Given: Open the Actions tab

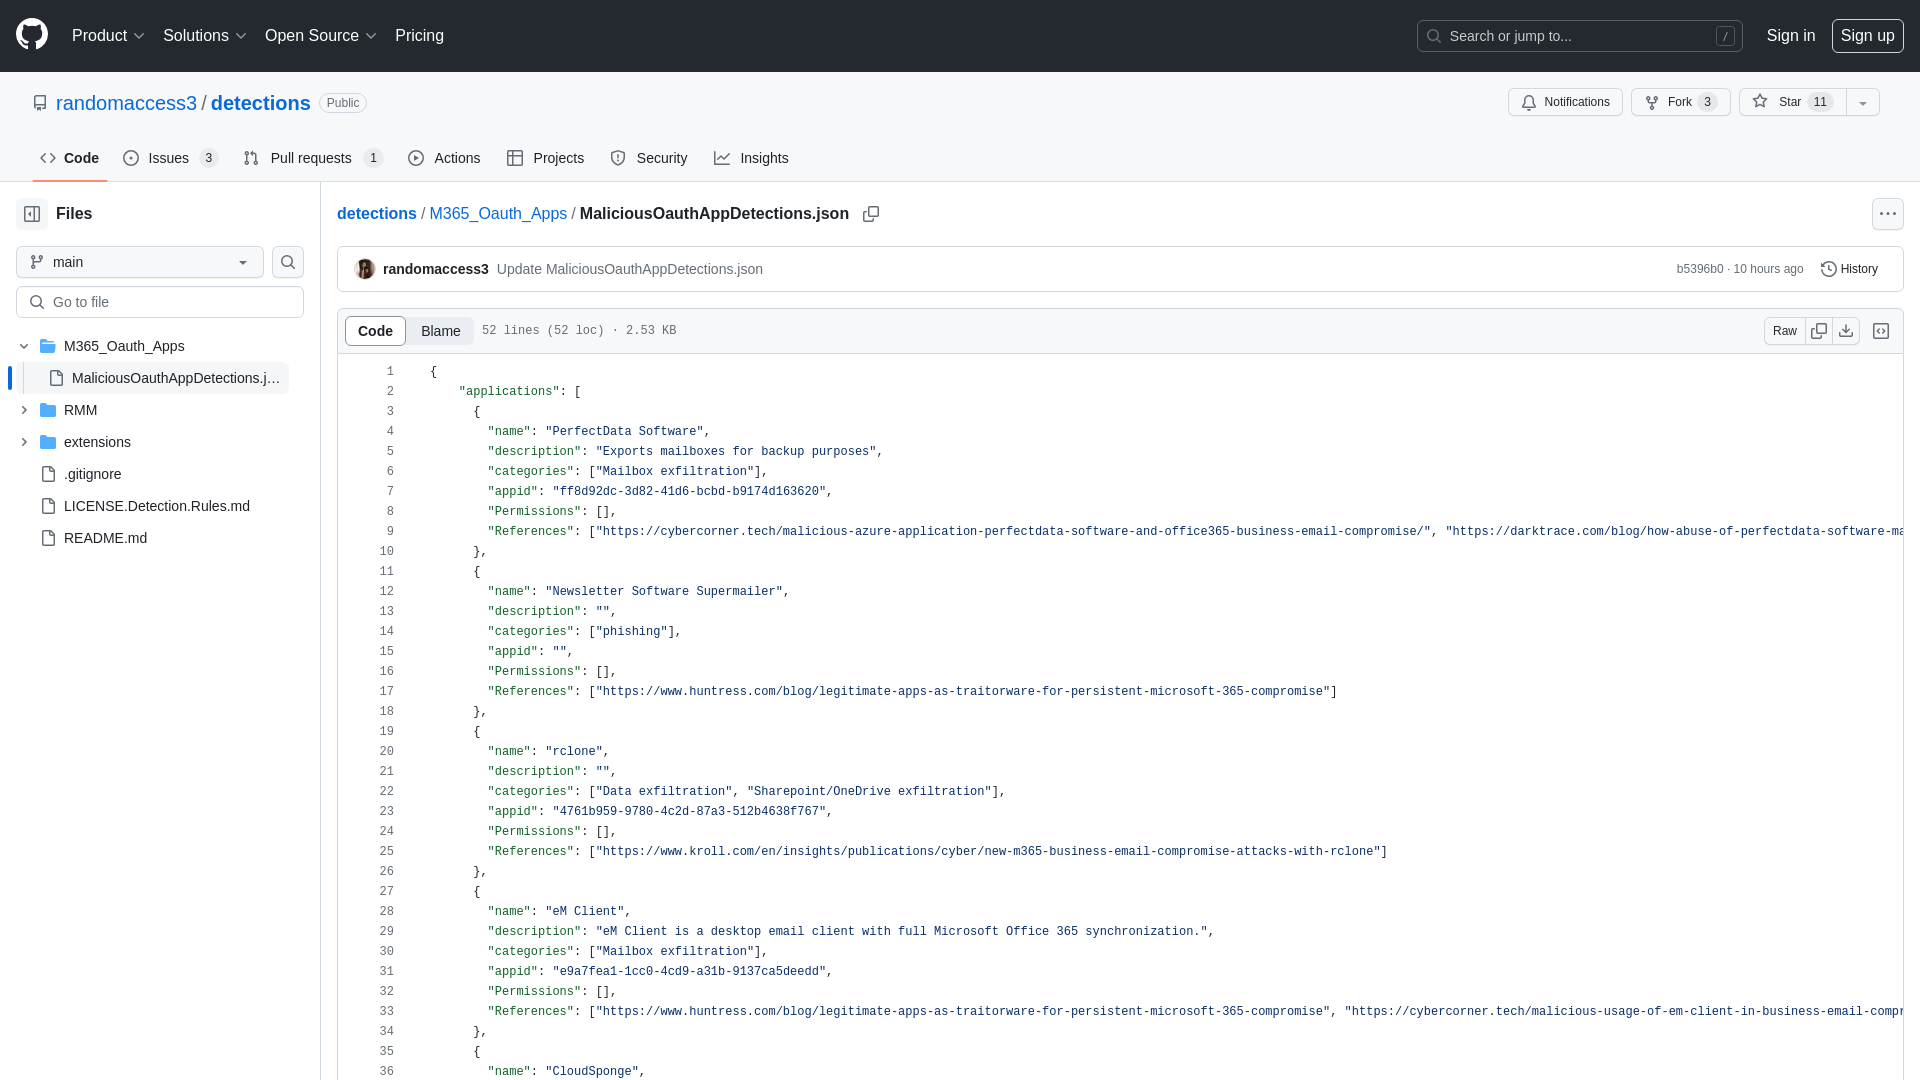Looking at the screenshot, I should point(444,158).
